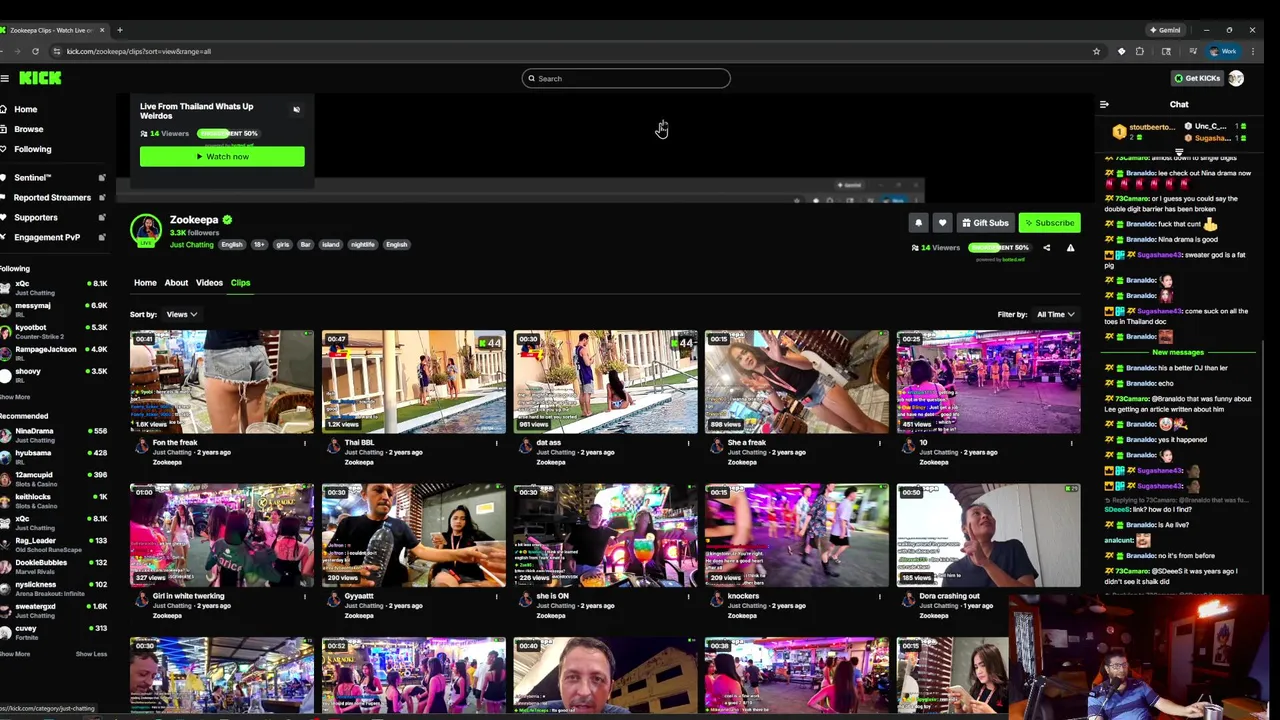1280x720 pixels.
Task: Open the Just Chatting category link
Action: point(191,245)
